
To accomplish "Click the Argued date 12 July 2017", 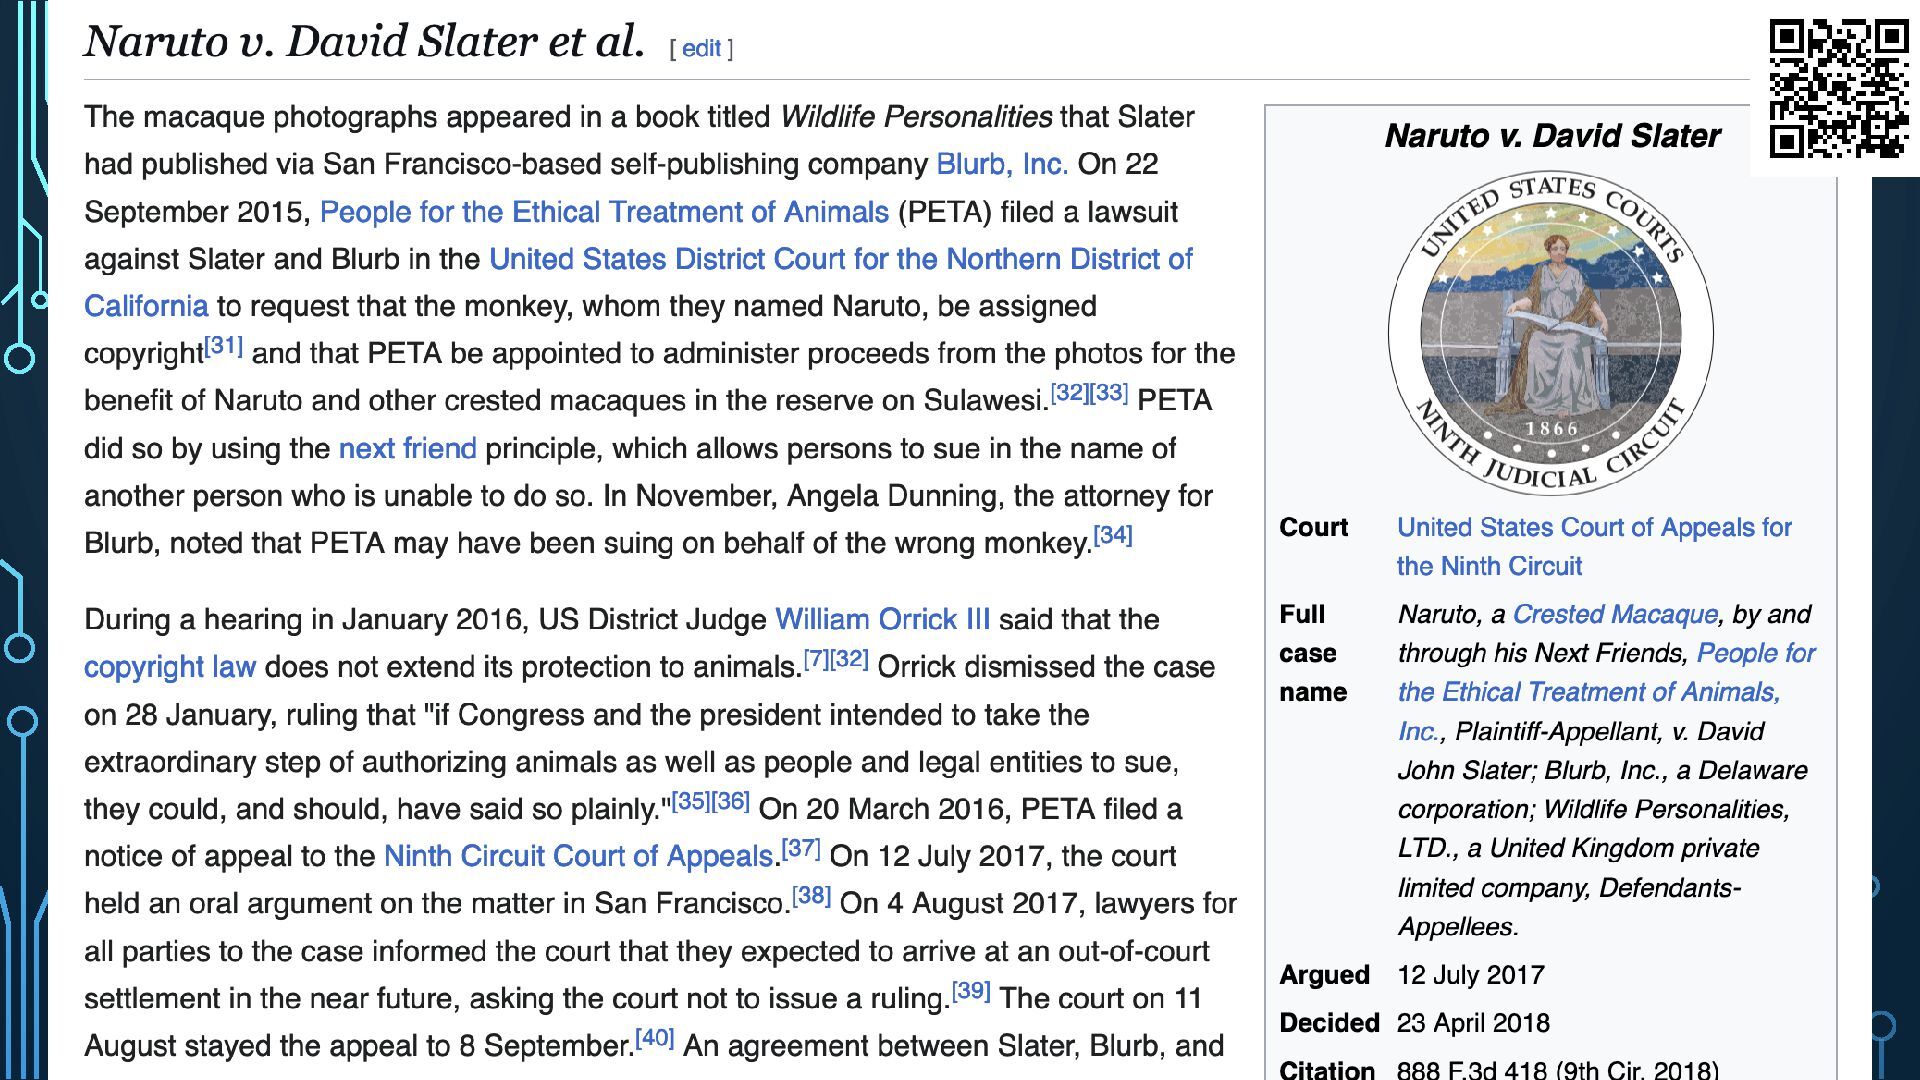I will point(1471,975).
